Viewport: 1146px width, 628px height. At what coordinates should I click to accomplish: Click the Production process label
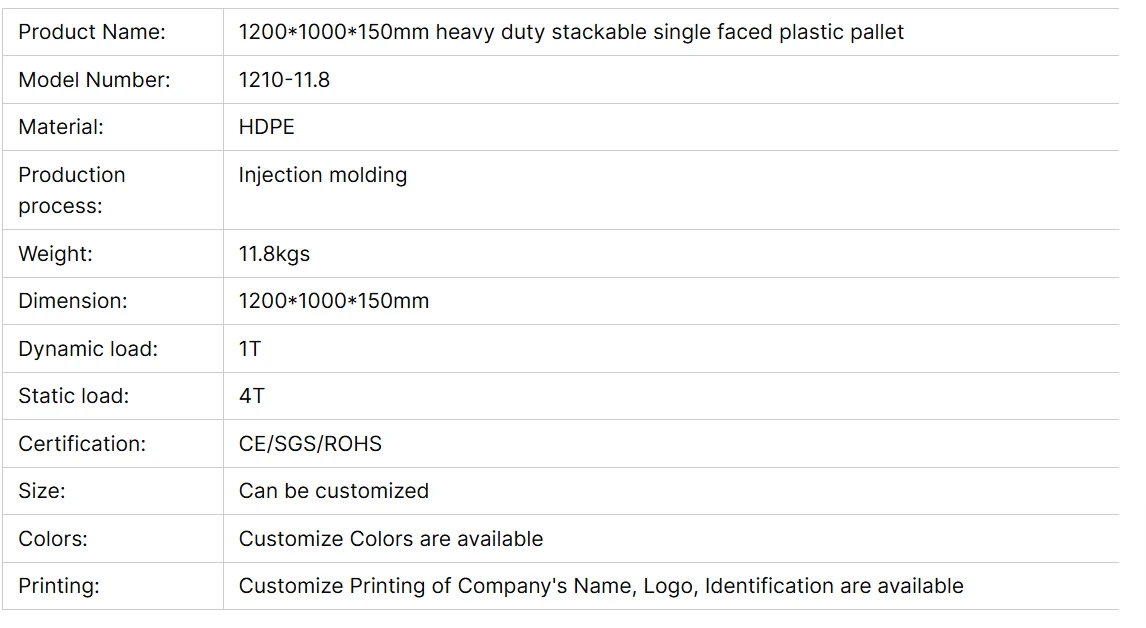[72, 190]
